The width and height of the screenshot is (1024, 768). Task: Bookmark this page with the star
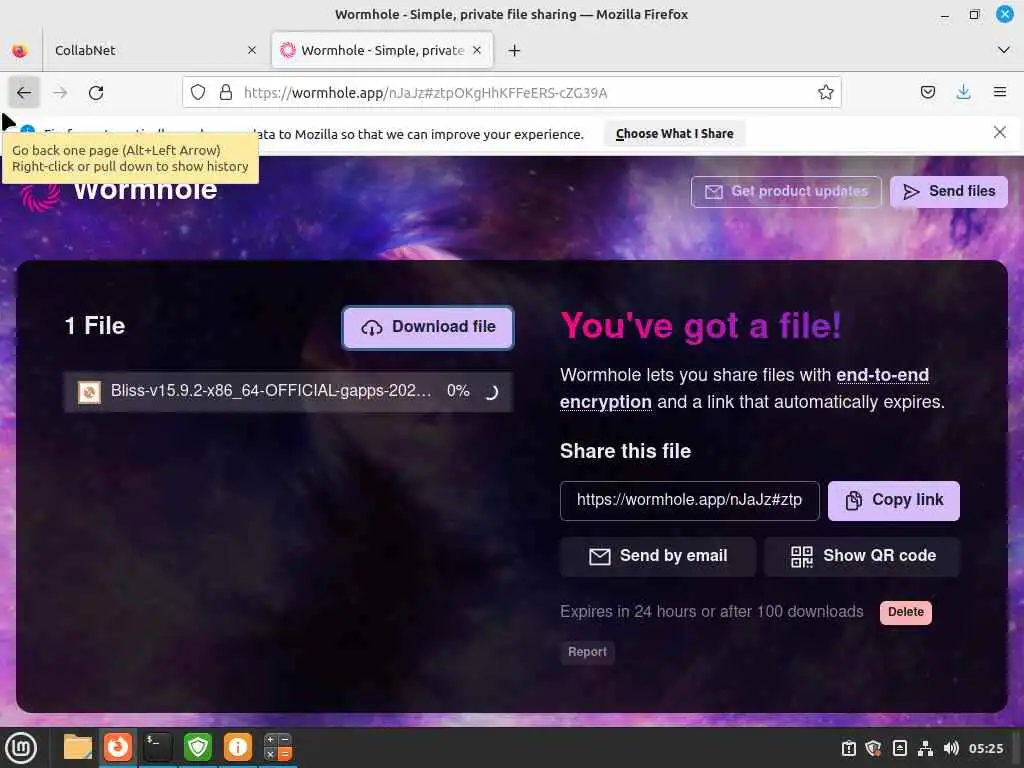[825, 93]
